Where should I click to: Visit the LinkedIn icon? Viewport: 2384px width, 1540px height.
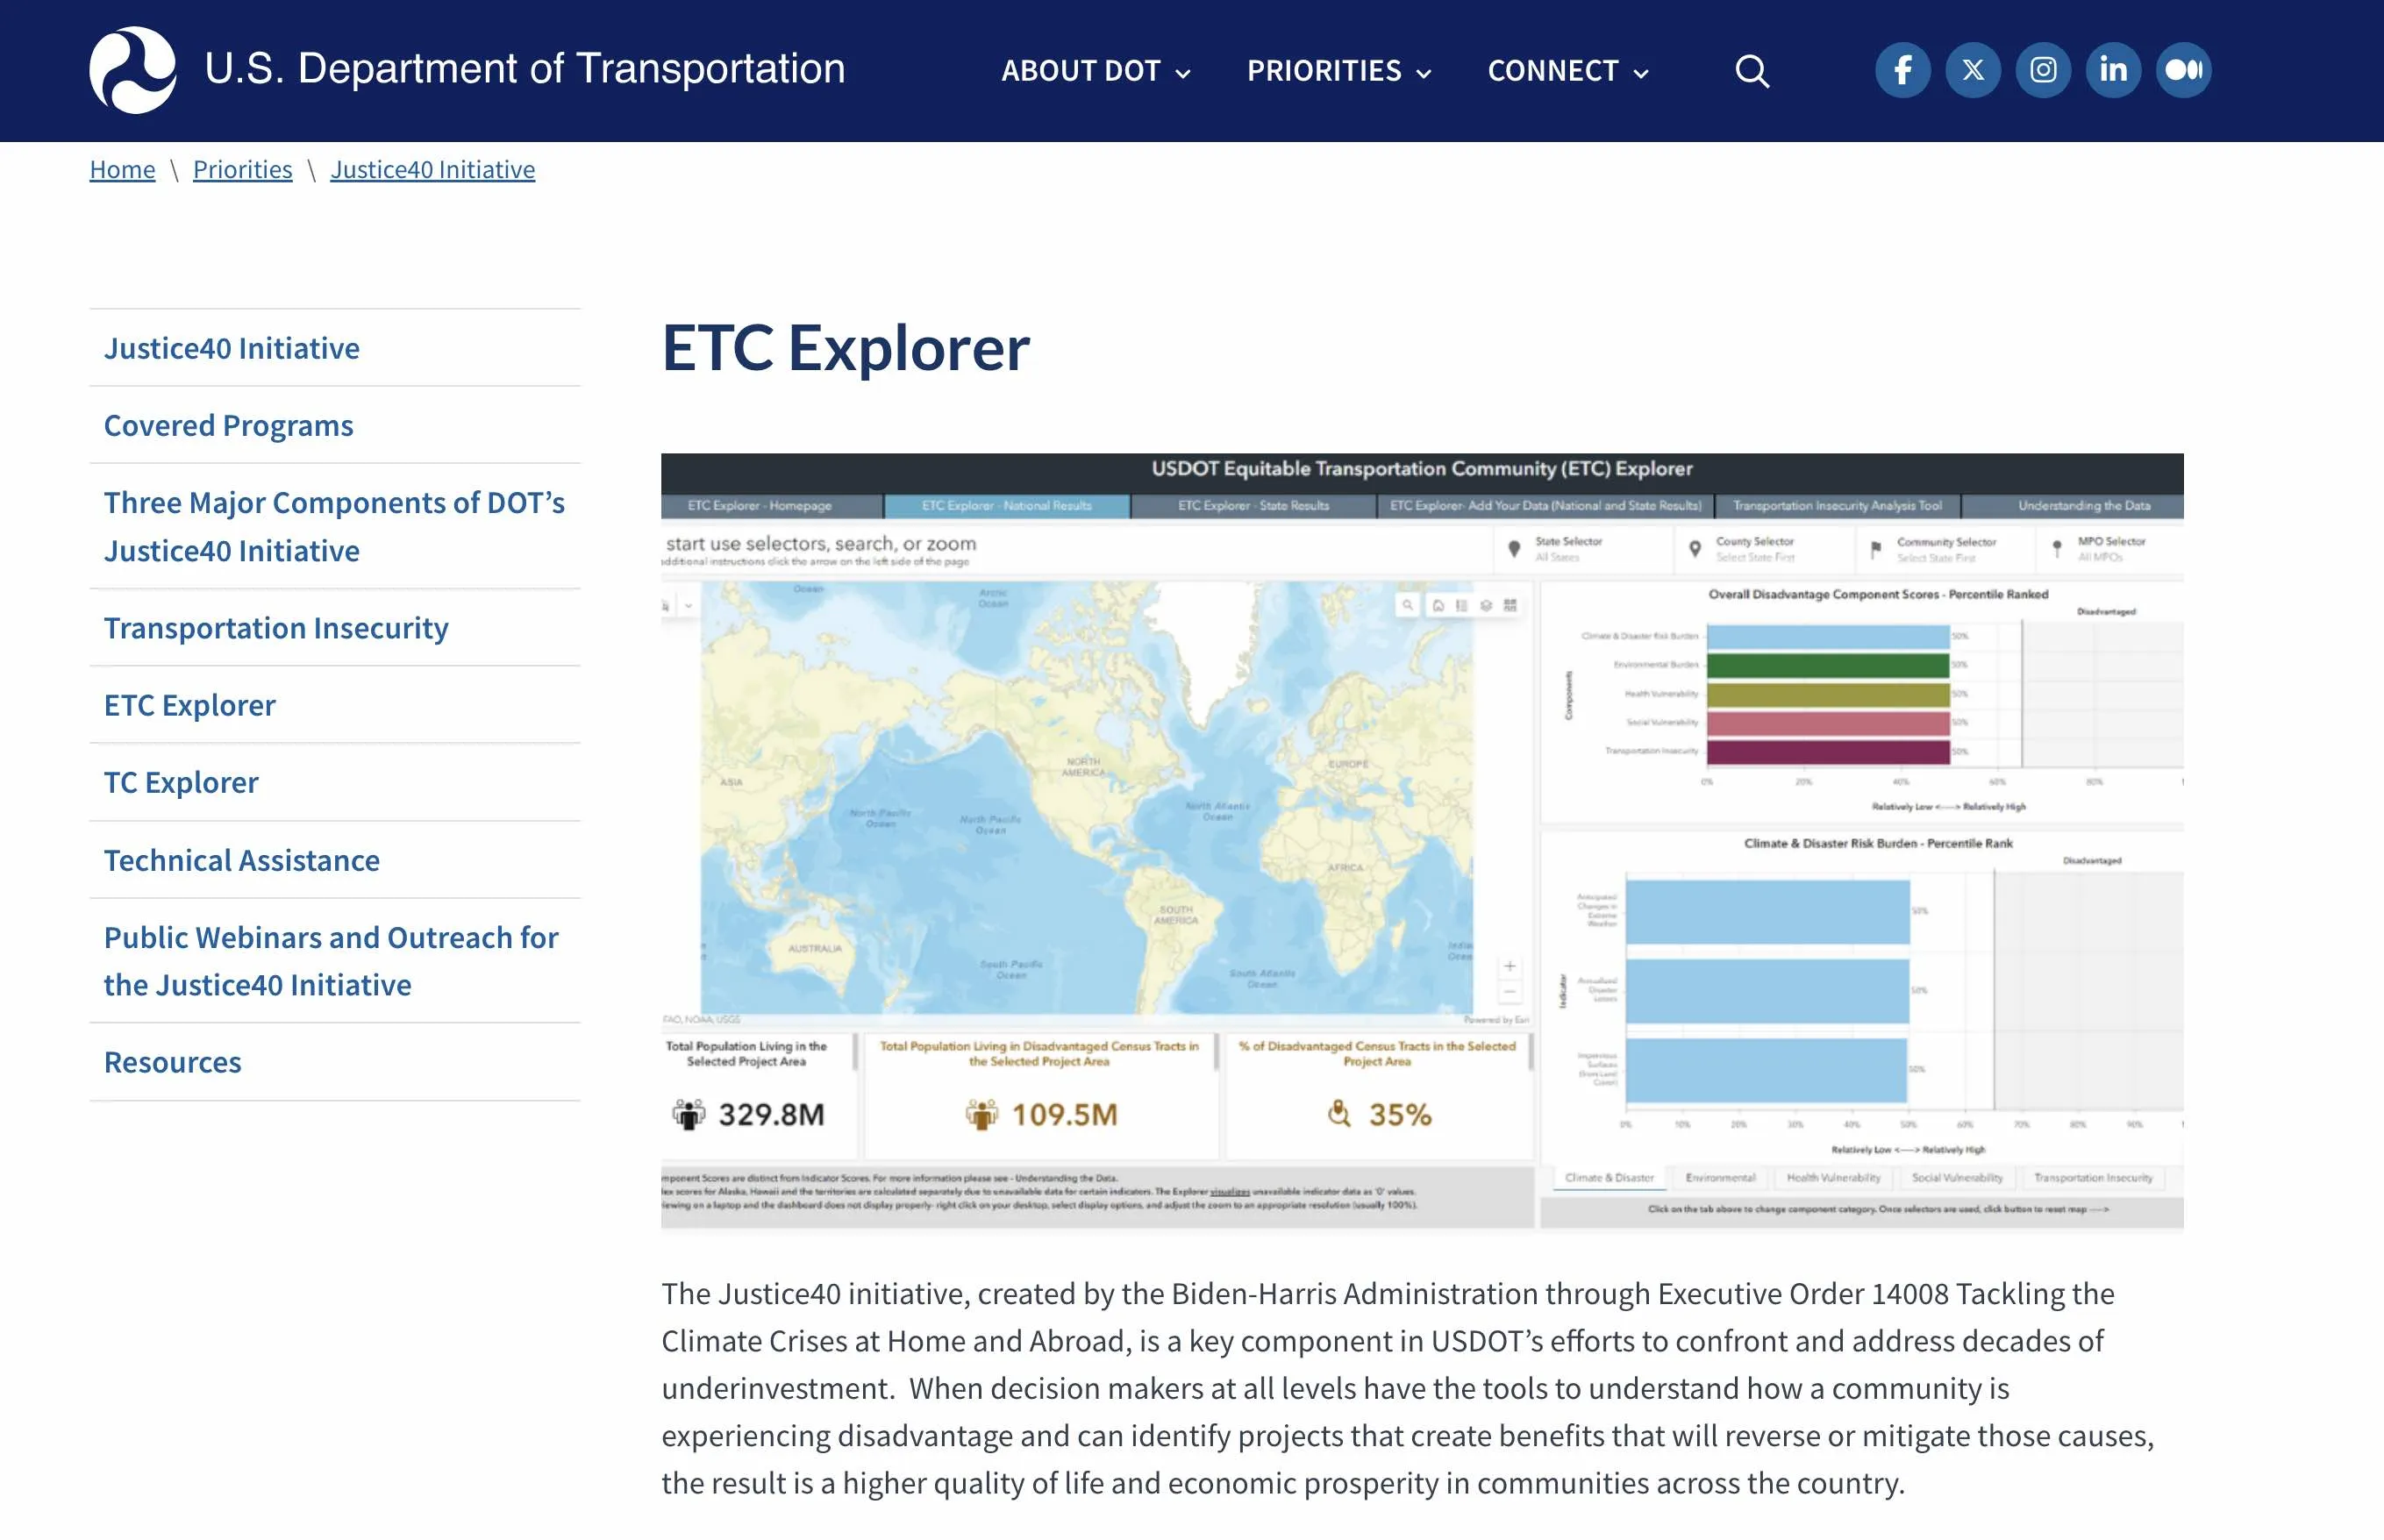[2112, 70]
